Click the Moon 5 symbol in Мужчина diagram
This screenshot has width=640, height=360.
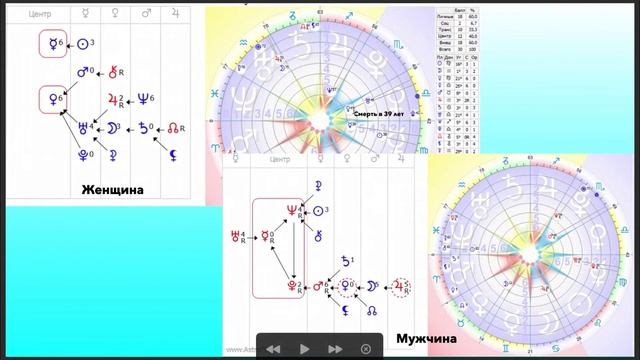click(372, 286)
